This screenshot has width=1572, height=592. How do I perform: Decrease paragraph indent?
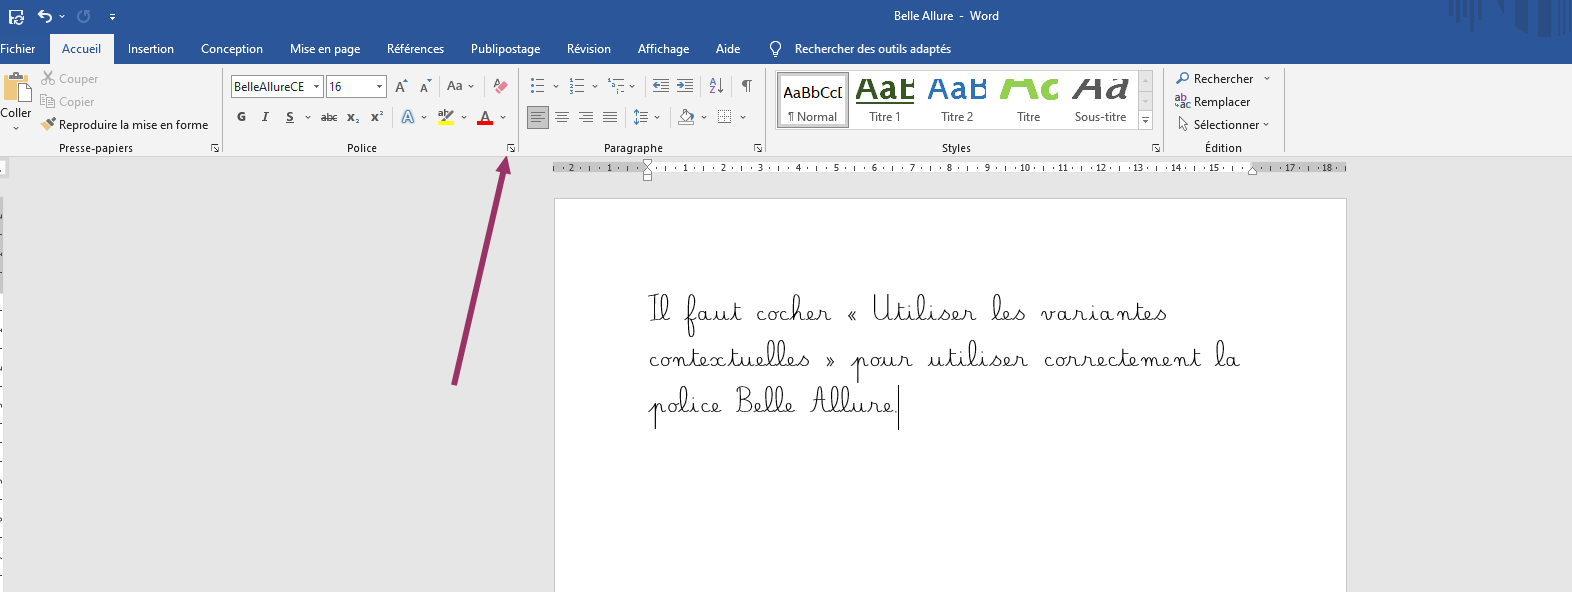661,86
